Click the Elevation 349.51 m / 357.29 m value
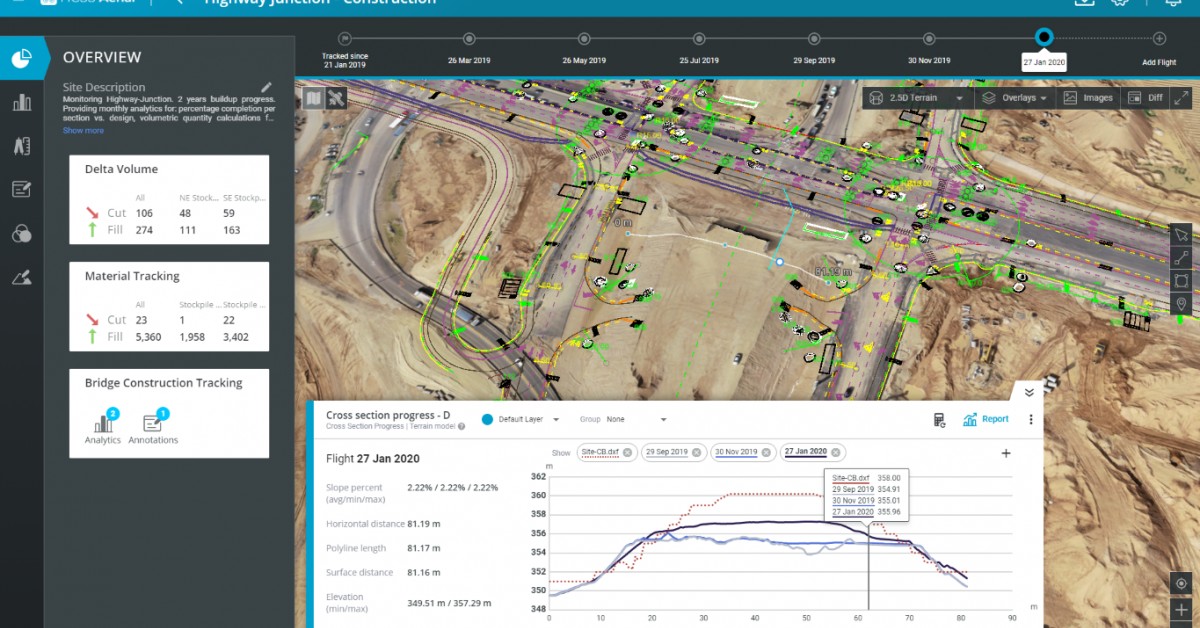The width and height of the screenshot is (1200, 628). [x=449, y=604]
